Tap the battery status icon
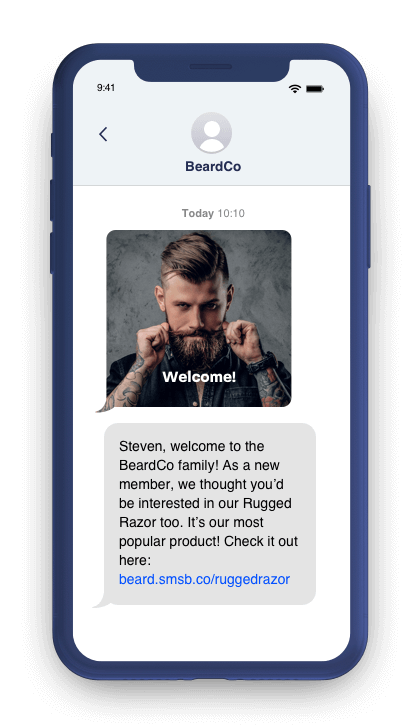420x725 pixels. (315, 88)
